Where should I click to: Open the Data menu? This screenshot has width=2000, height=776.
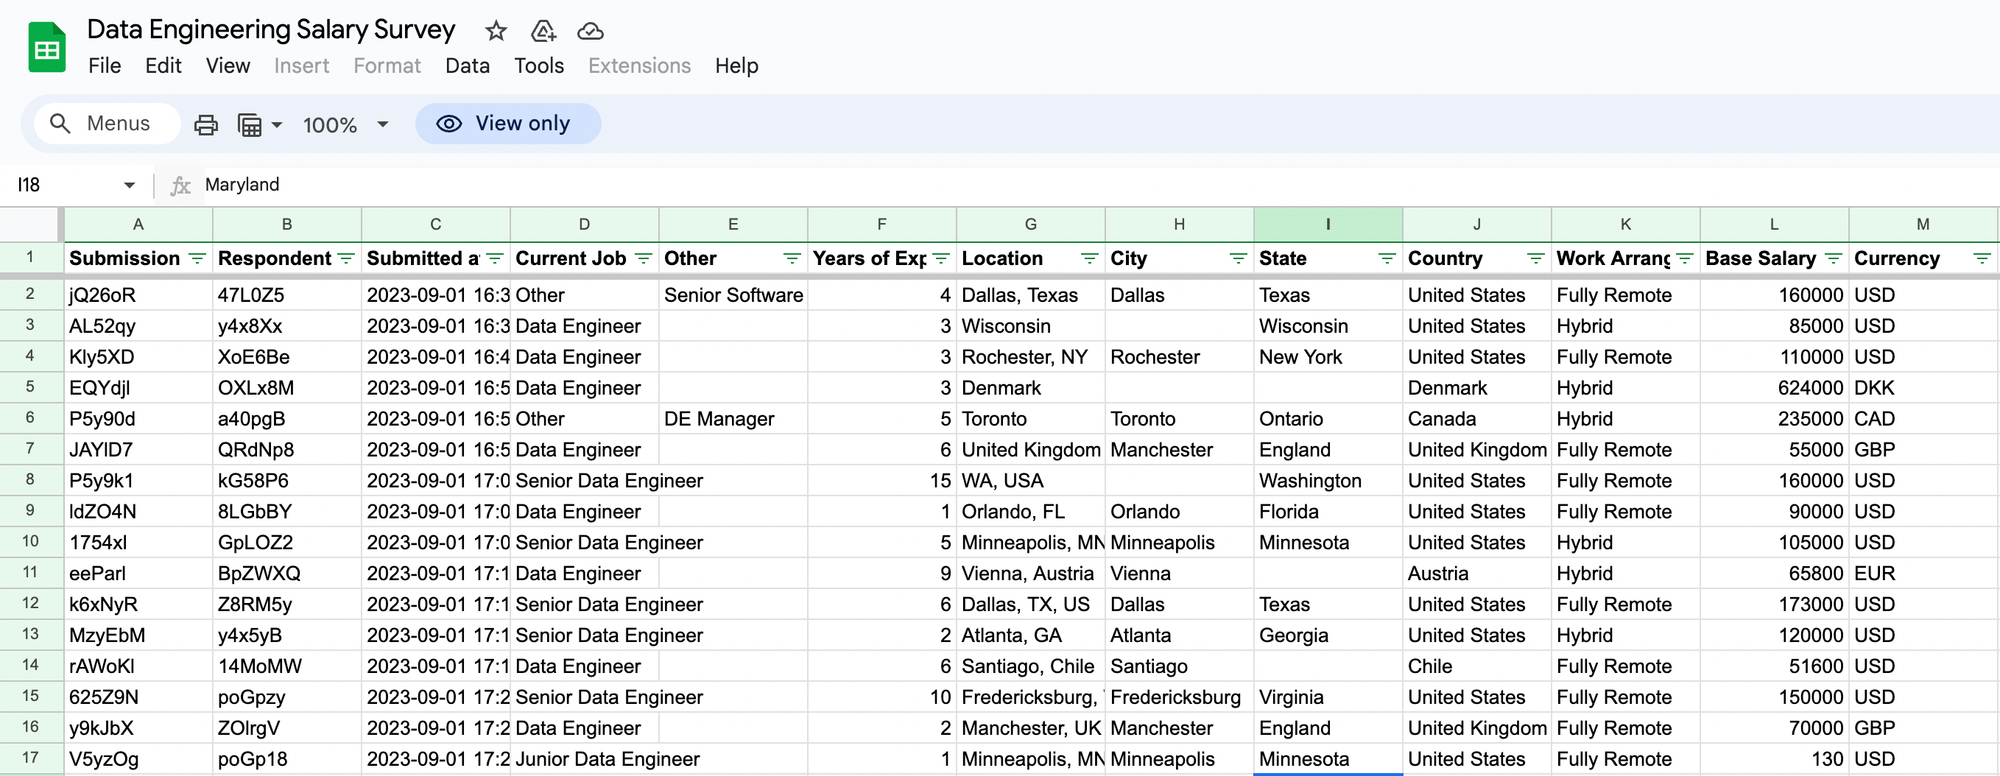pyautogui.click(x=467, y=66)
